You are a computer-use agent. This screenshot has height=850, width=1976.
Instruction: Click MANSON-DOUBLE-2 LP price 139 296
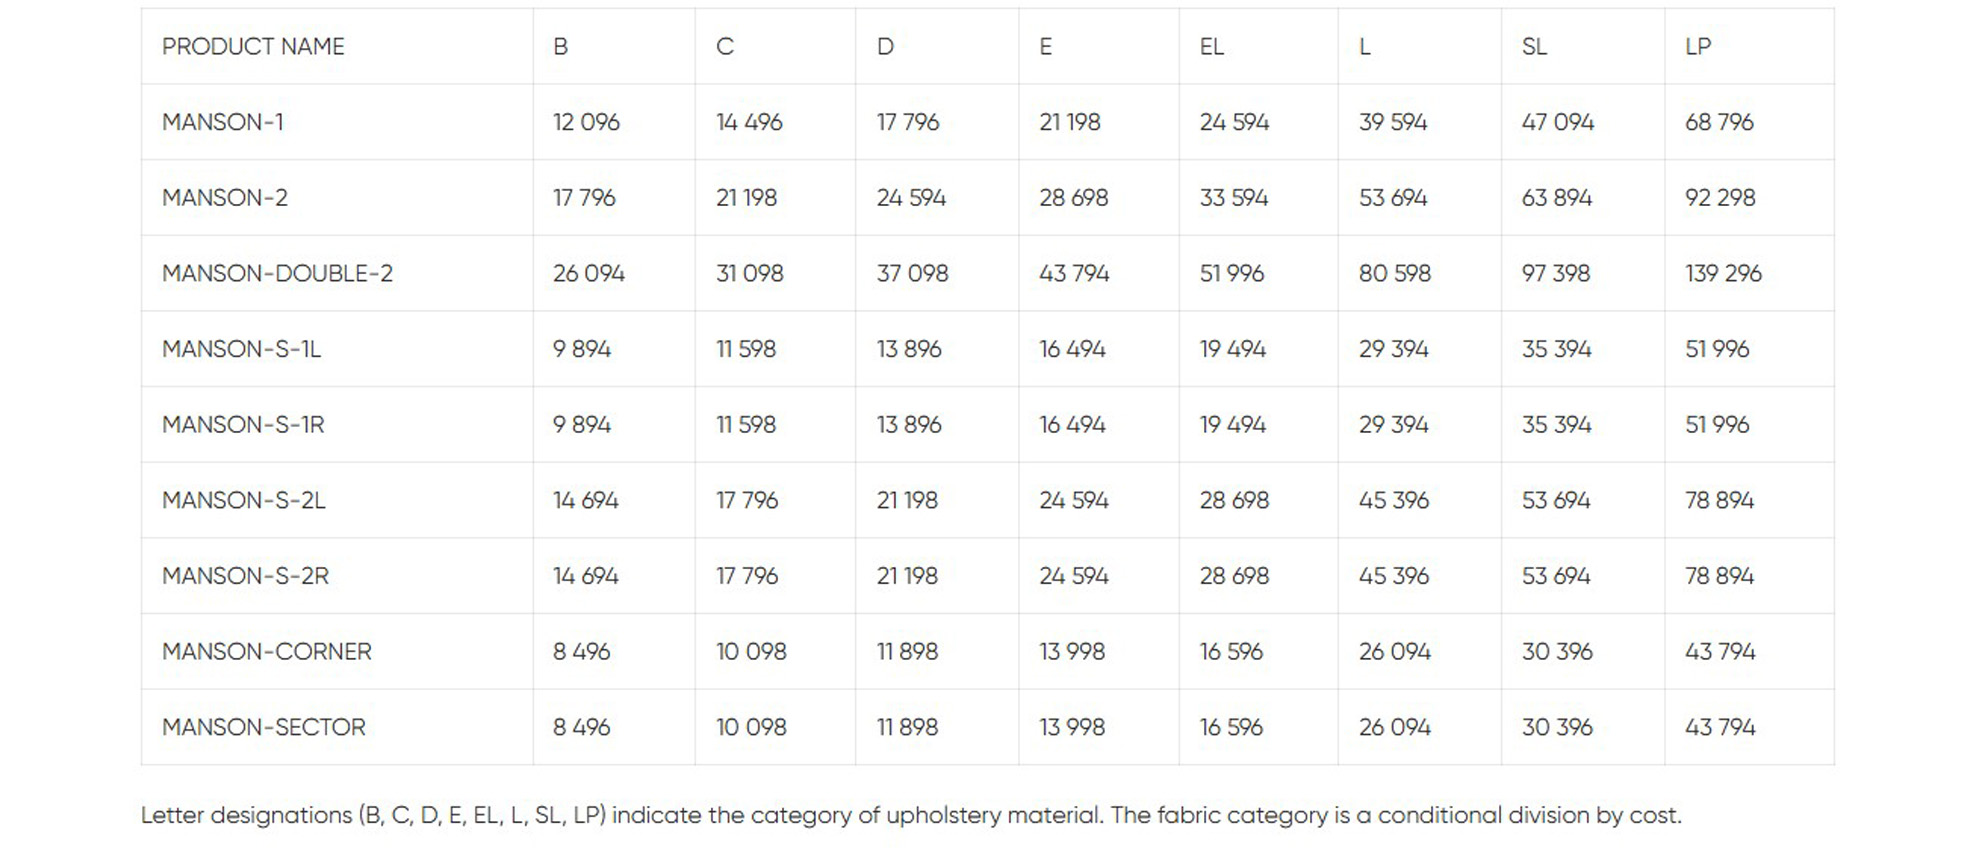(1723, 273)
